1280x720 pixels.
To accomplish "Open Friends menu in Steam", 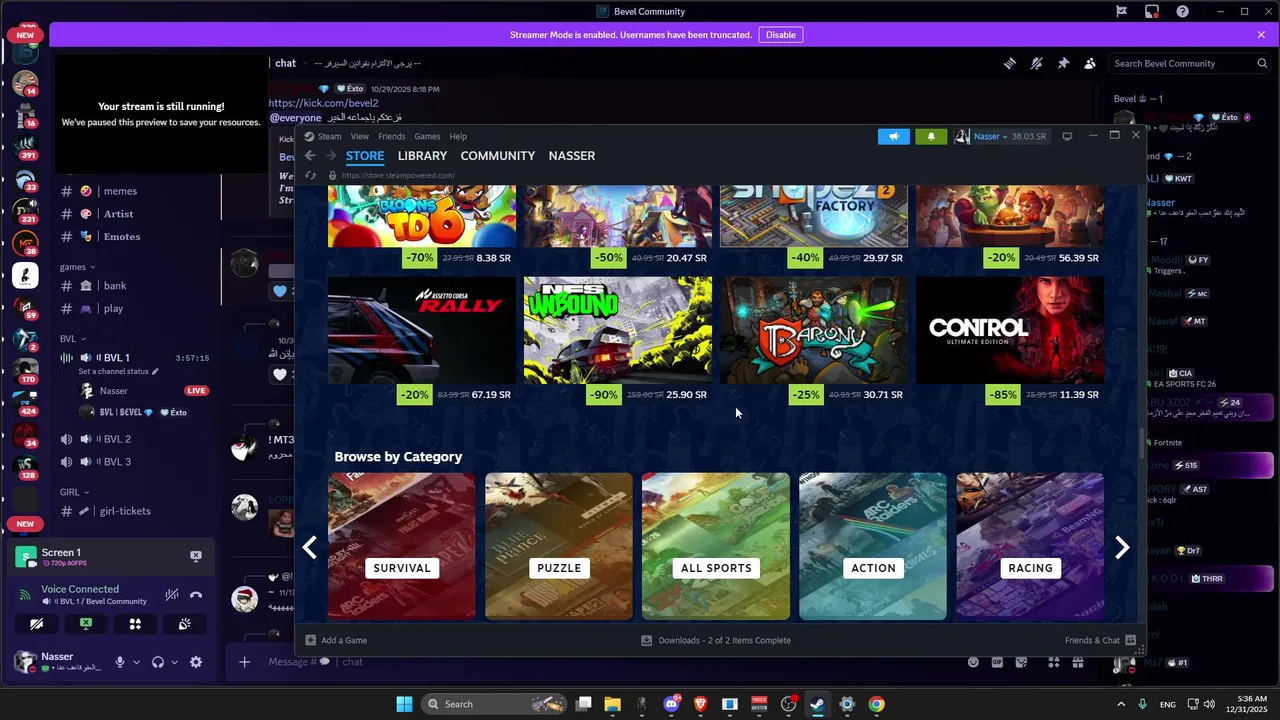I will [391, 136].
